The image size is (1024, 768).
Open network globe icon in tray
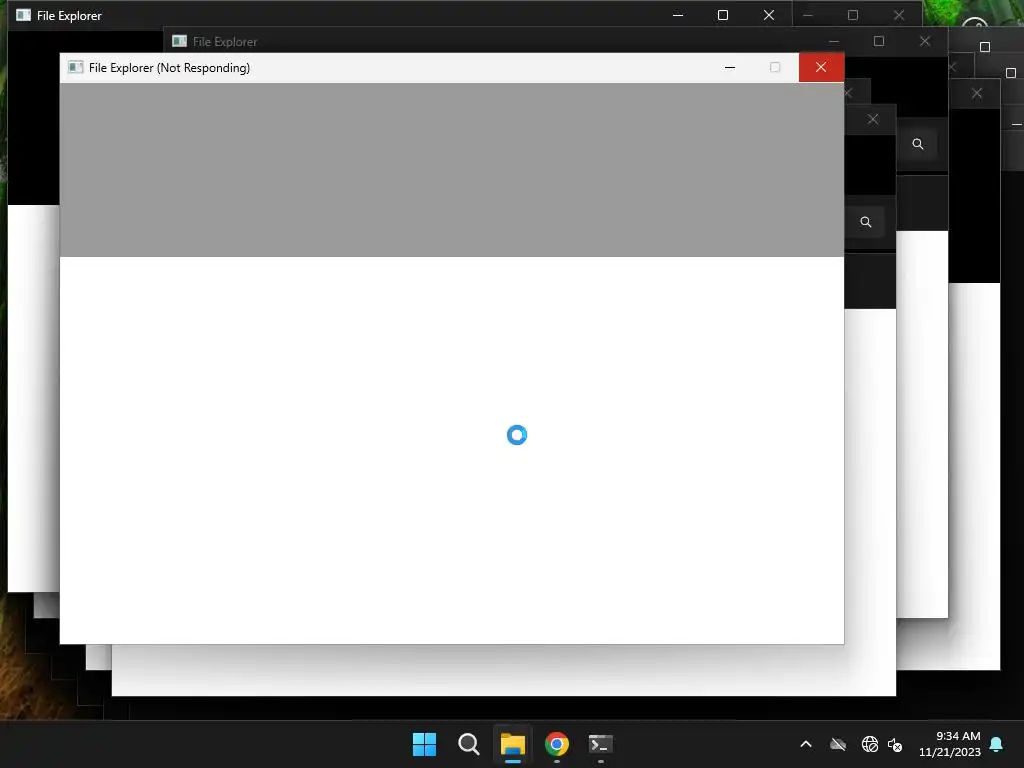pos(869,744)
